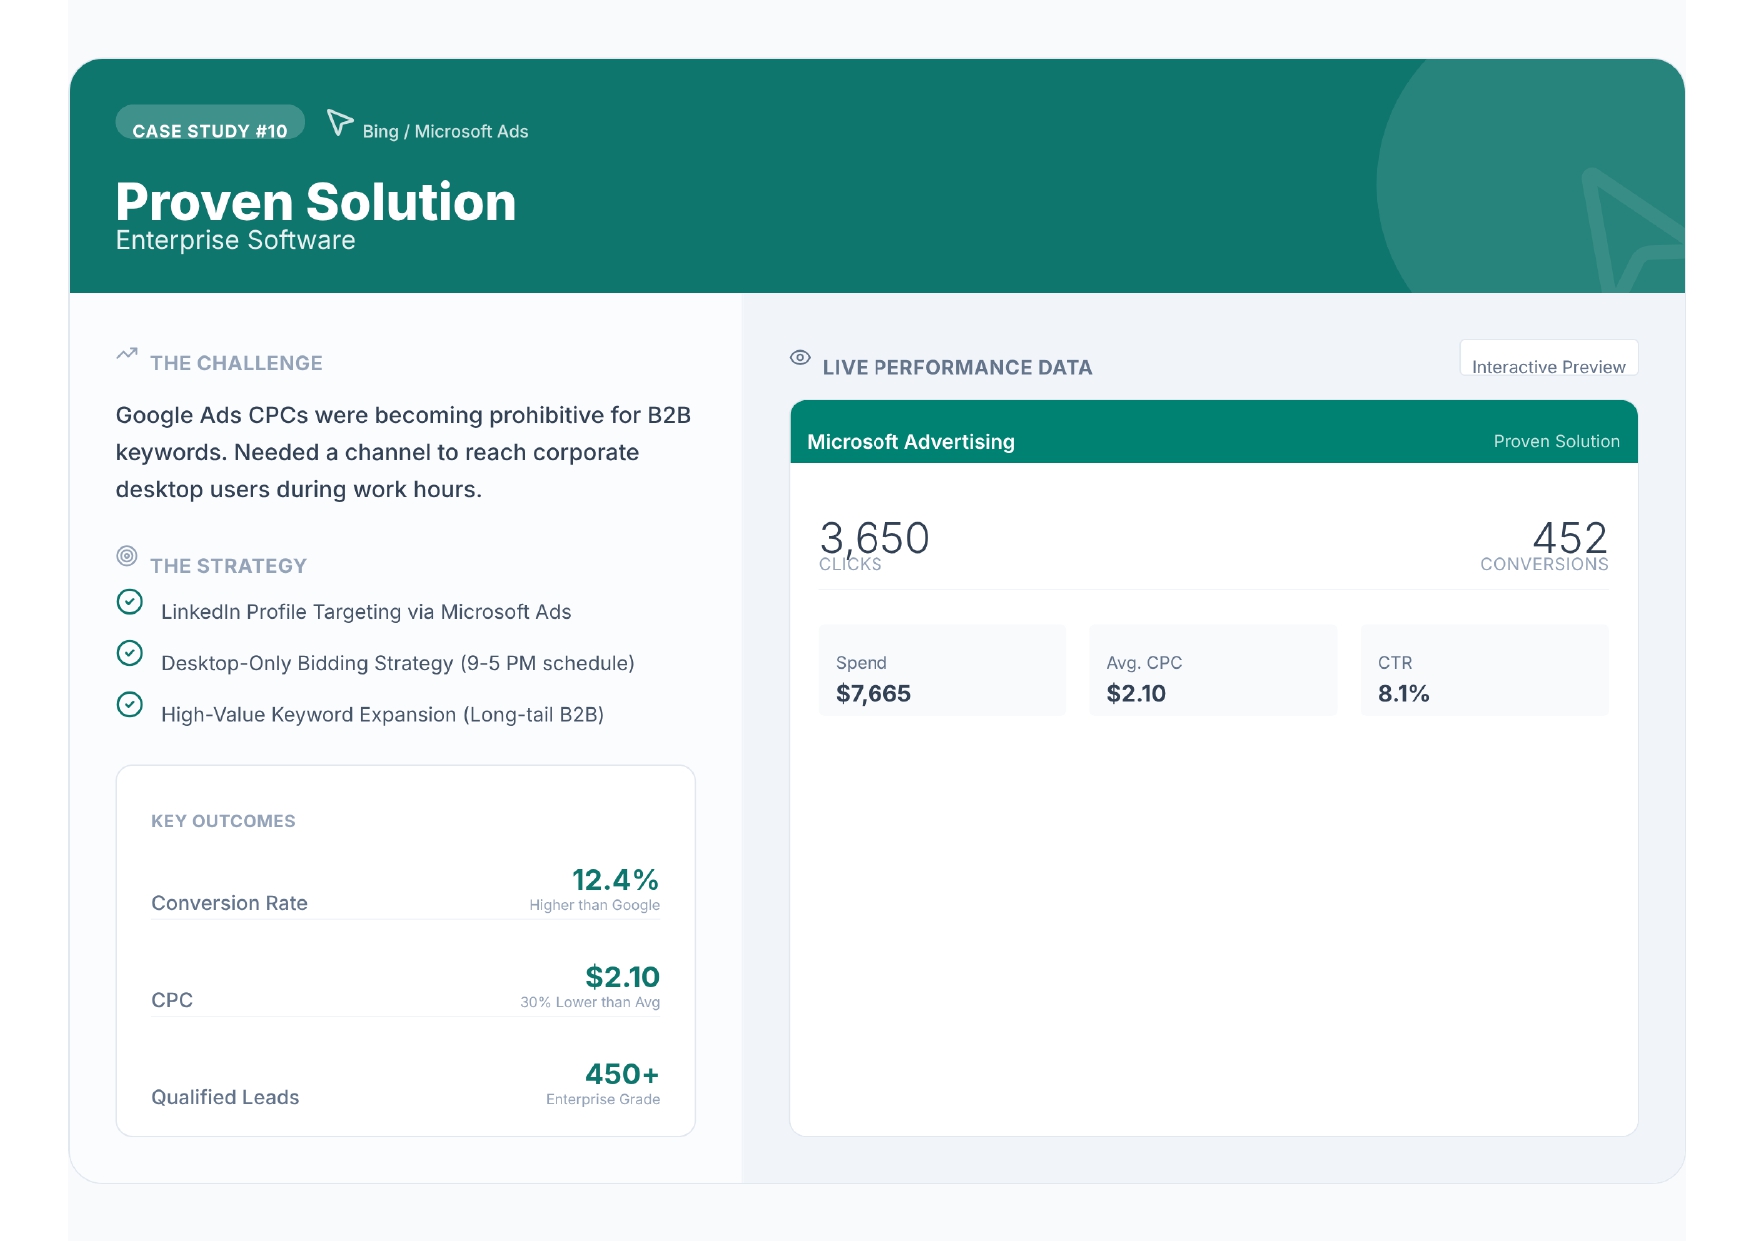
Task: Click the check icon for LinkedIn Profile Targeting
Action: pyautogui.click(x=130, y=601)
